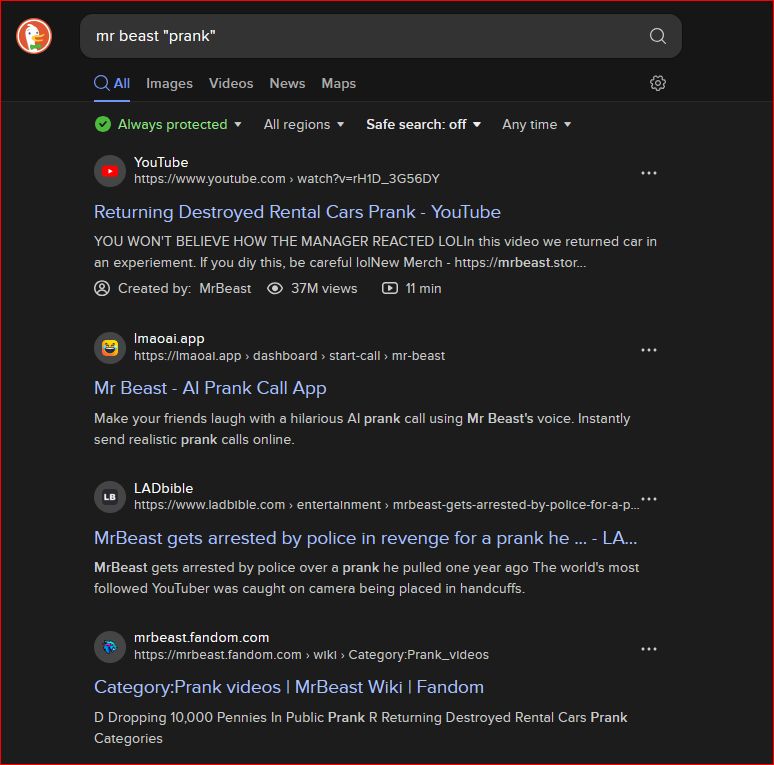Switch to the Images tab
The width and height of the screenshot is (774, 765).
169,84
